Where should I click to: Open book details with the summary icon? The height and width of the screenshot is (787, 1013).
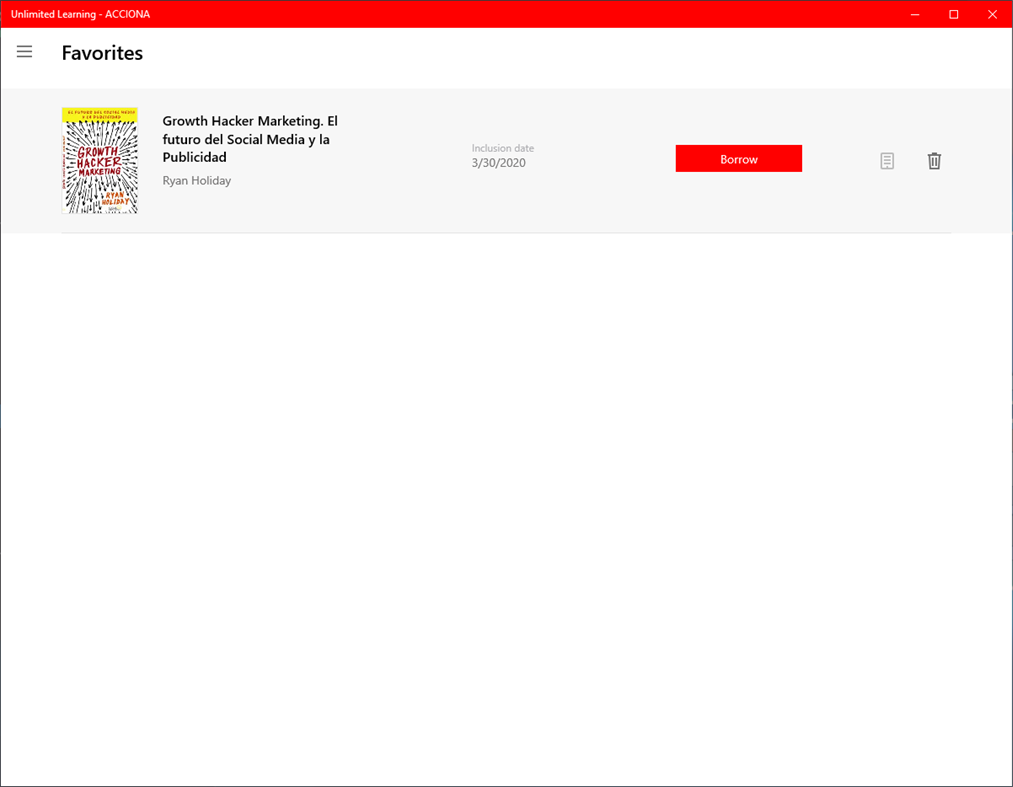point(886,160)
